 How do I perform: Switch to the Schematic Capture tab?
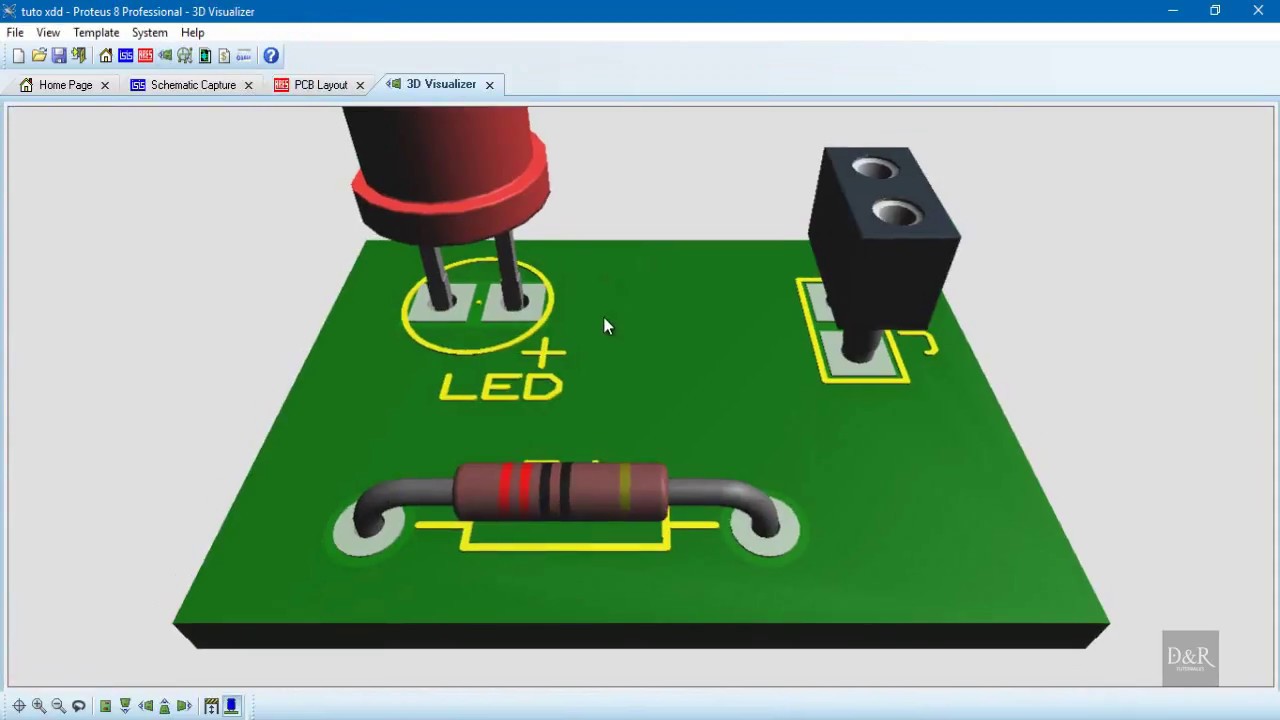(x=193, y=85)
